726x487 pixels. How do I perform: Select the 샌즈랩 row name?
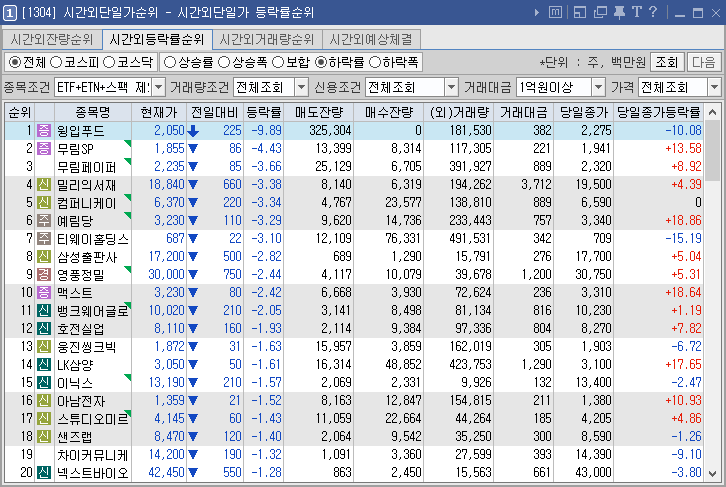click(74, 437)
